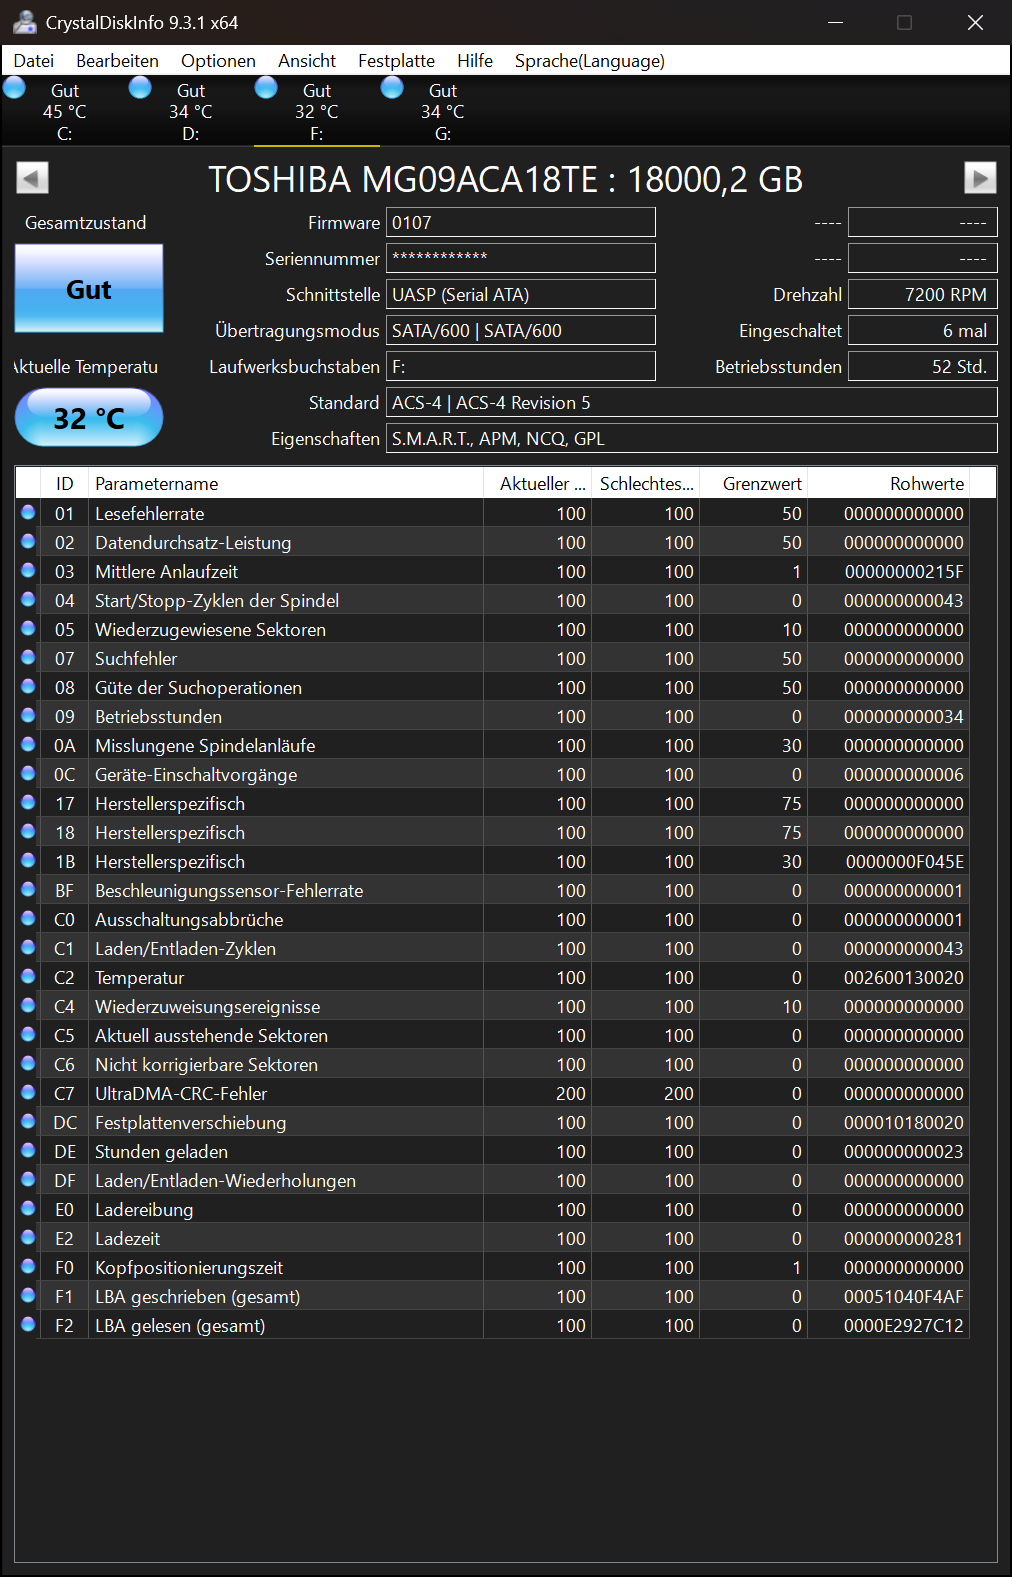The width and height of the screenshot is (1012, 1577).
Task: Click the Gut health status button
Action: pos(89,289)
